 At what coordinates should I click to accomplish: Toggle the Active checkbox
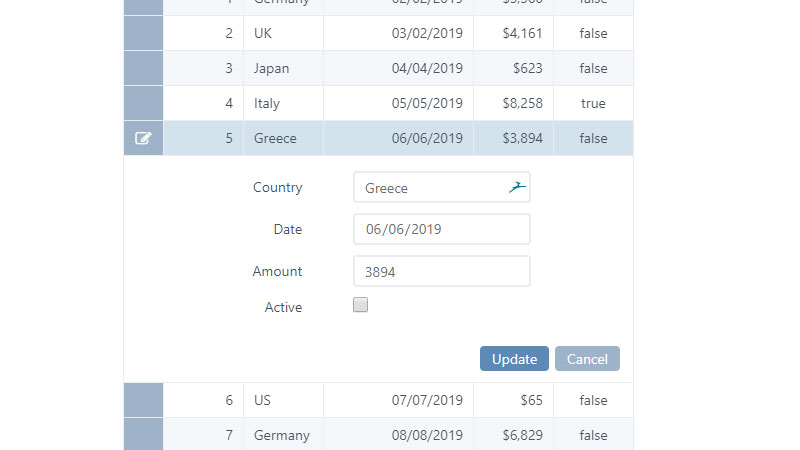[360, 305]
